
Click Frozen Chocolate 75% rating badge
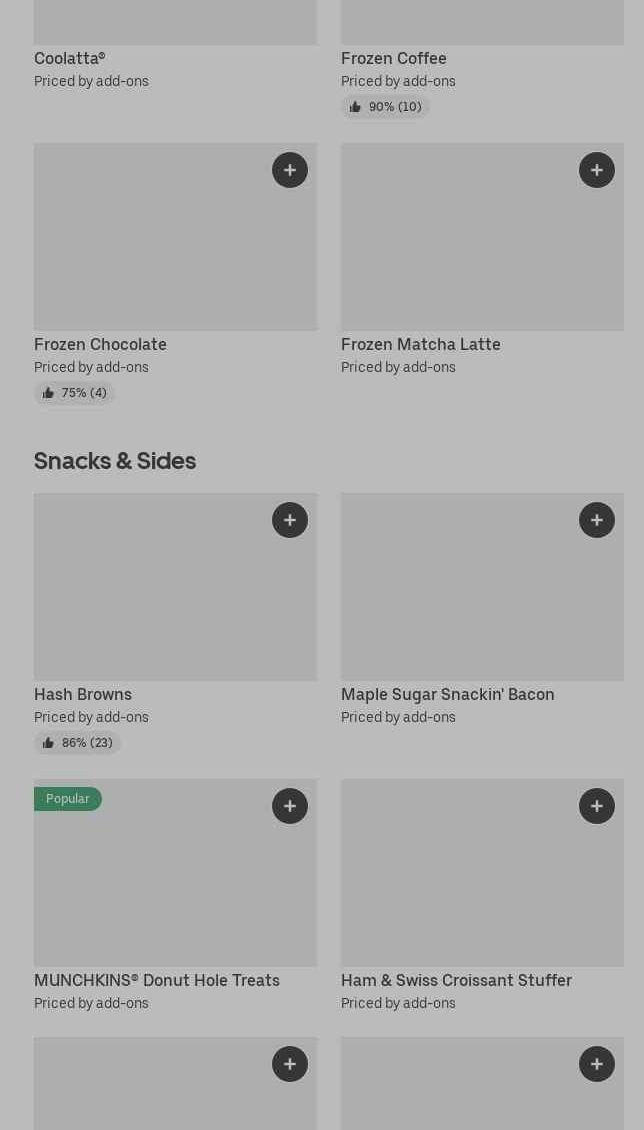pyautogui.click(x=74, y=393)
